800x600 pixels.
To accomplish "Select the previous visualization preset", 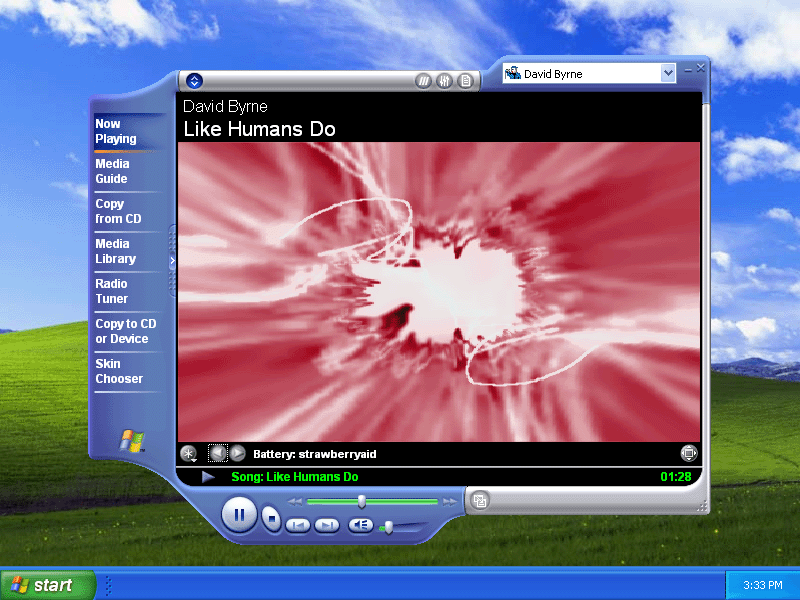I will tap(218, 454).
